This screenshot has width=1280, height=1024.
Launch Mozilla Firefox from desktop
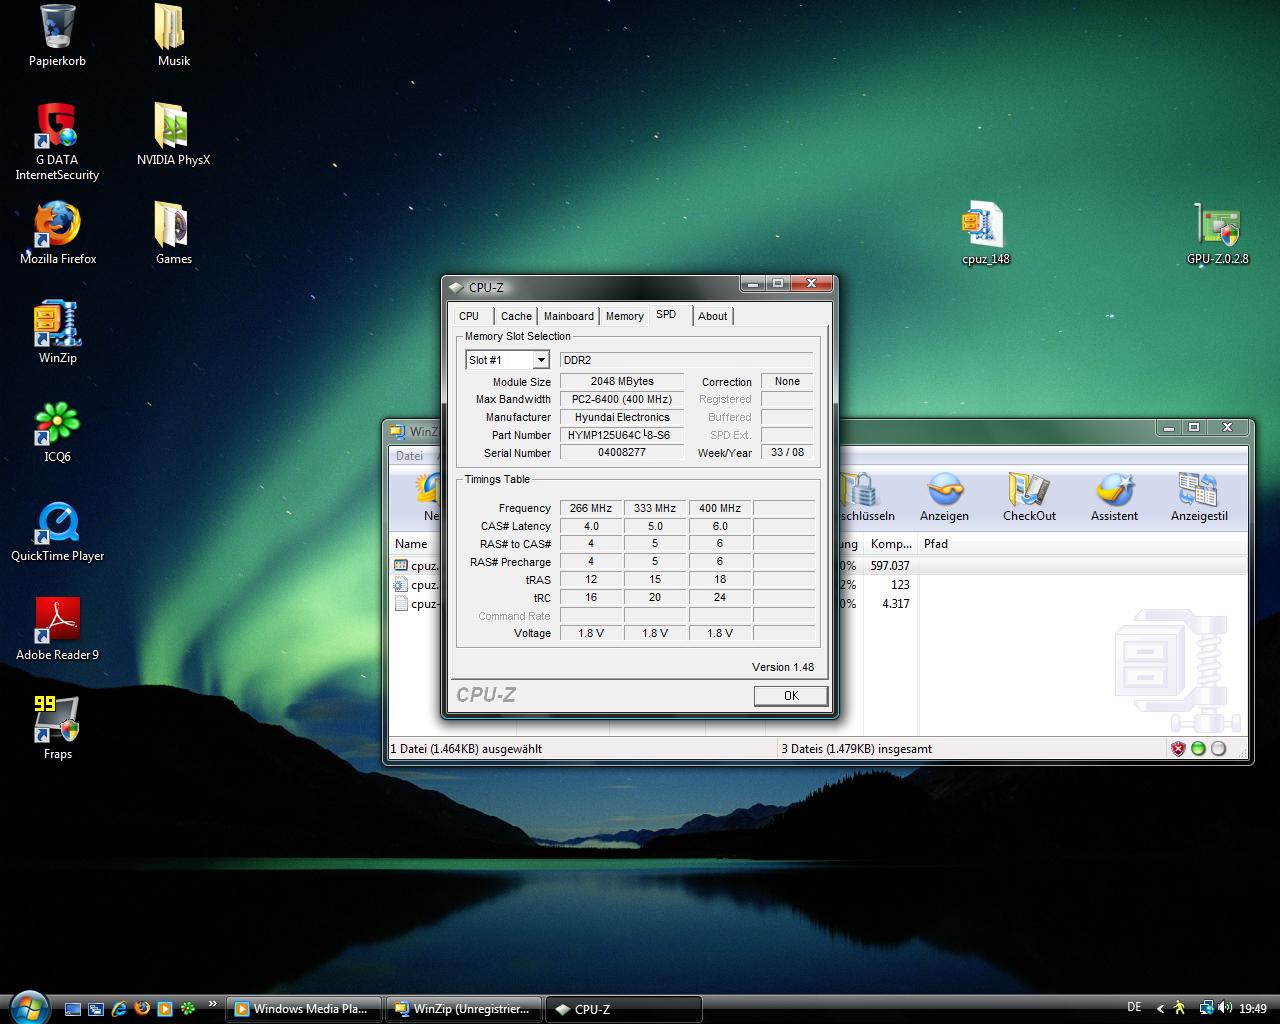pyautogui.click(x=57, y=225)
